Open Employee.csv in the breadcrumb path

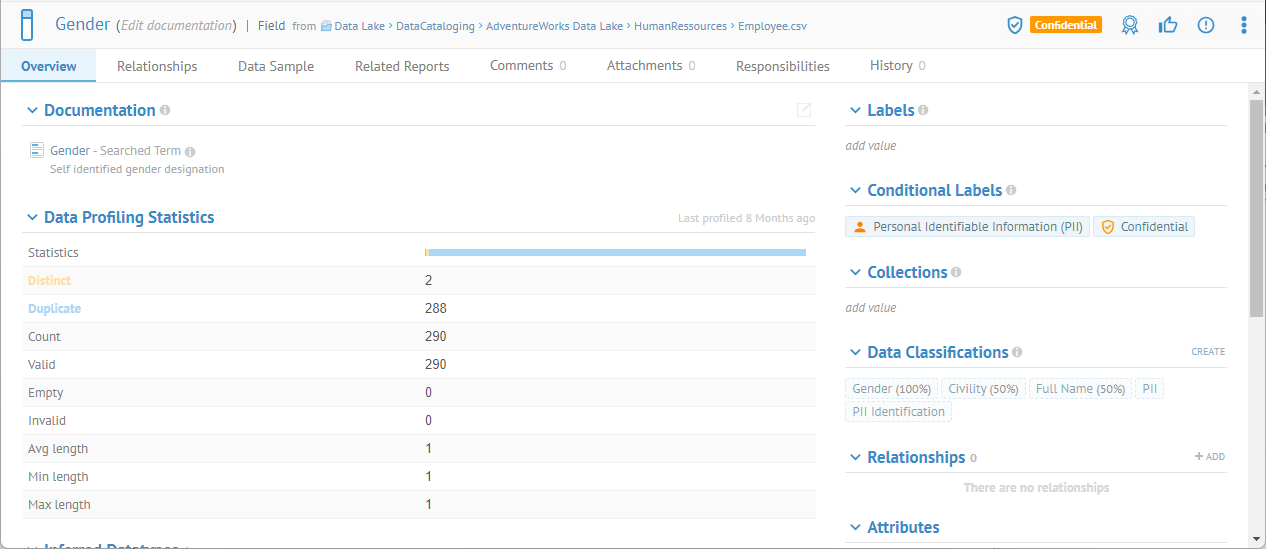point(772,26)
